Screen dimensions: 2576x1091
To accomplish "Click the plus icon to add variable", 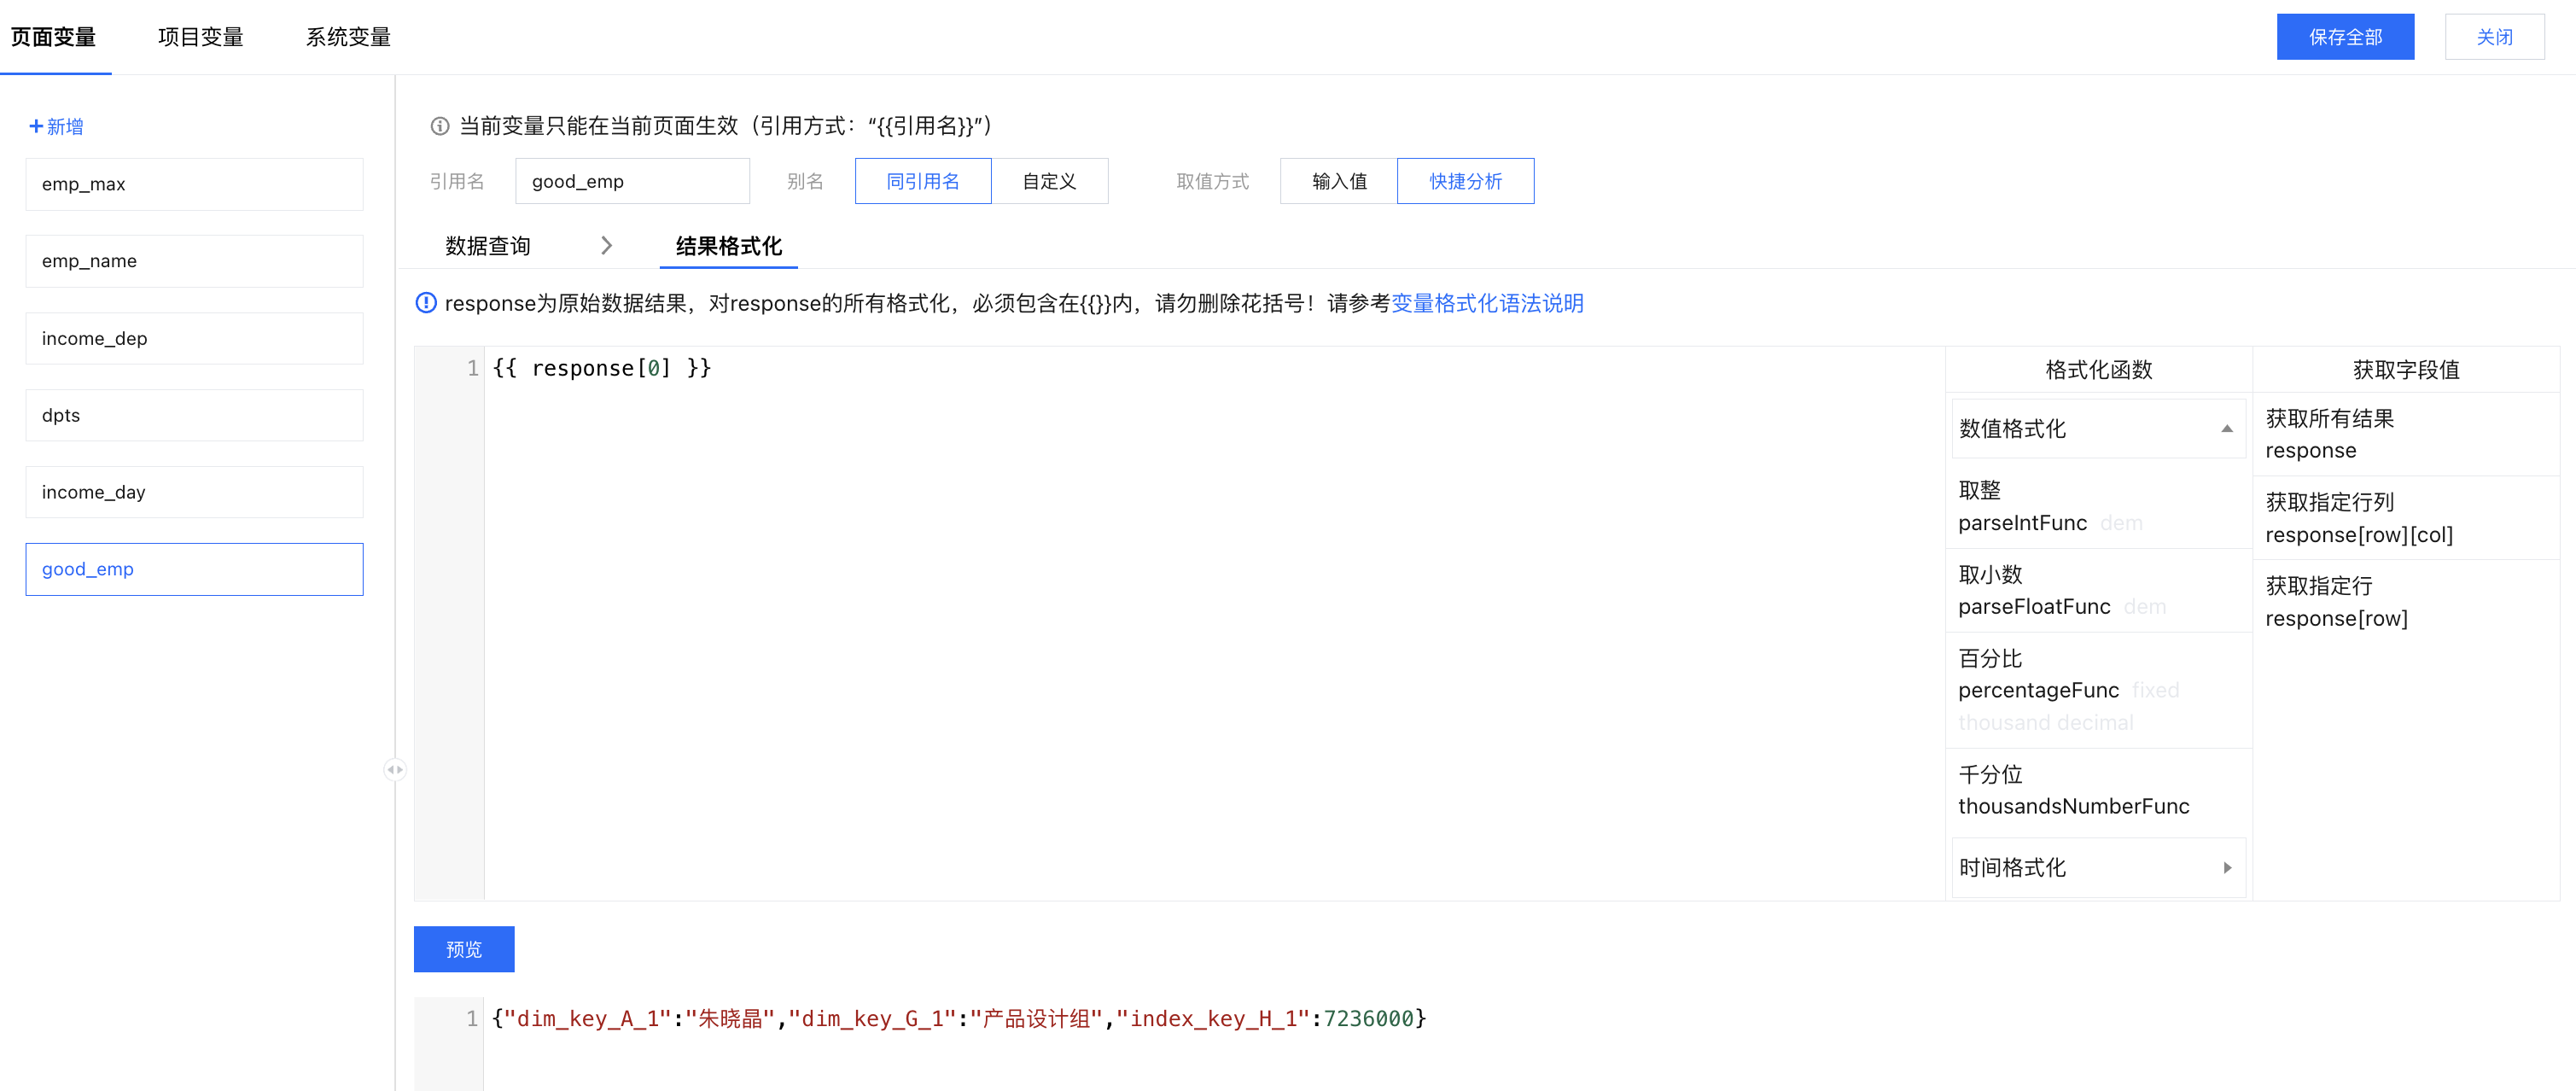I will click(36, 126).
